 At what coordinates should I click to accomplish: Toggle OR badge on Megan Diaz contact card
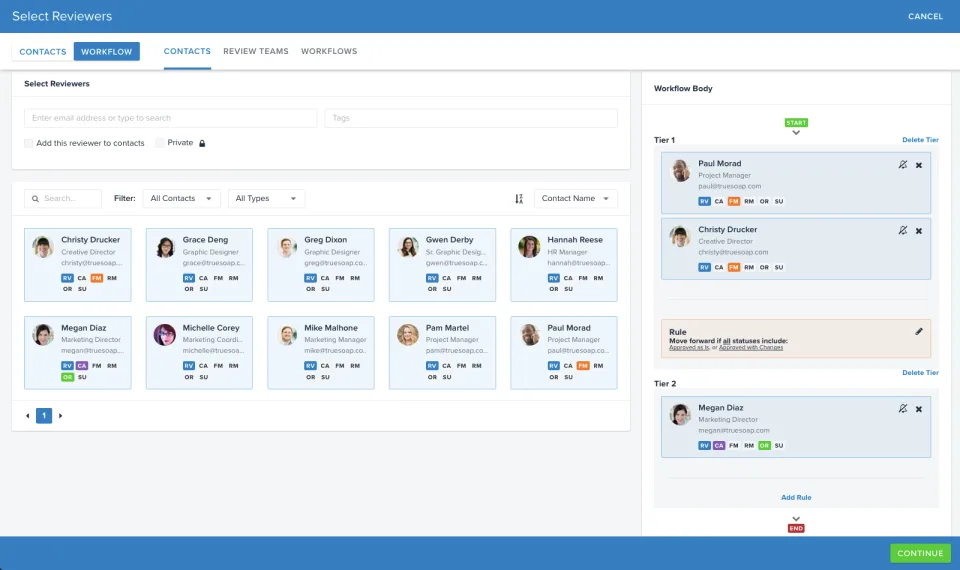coord(67,377)
